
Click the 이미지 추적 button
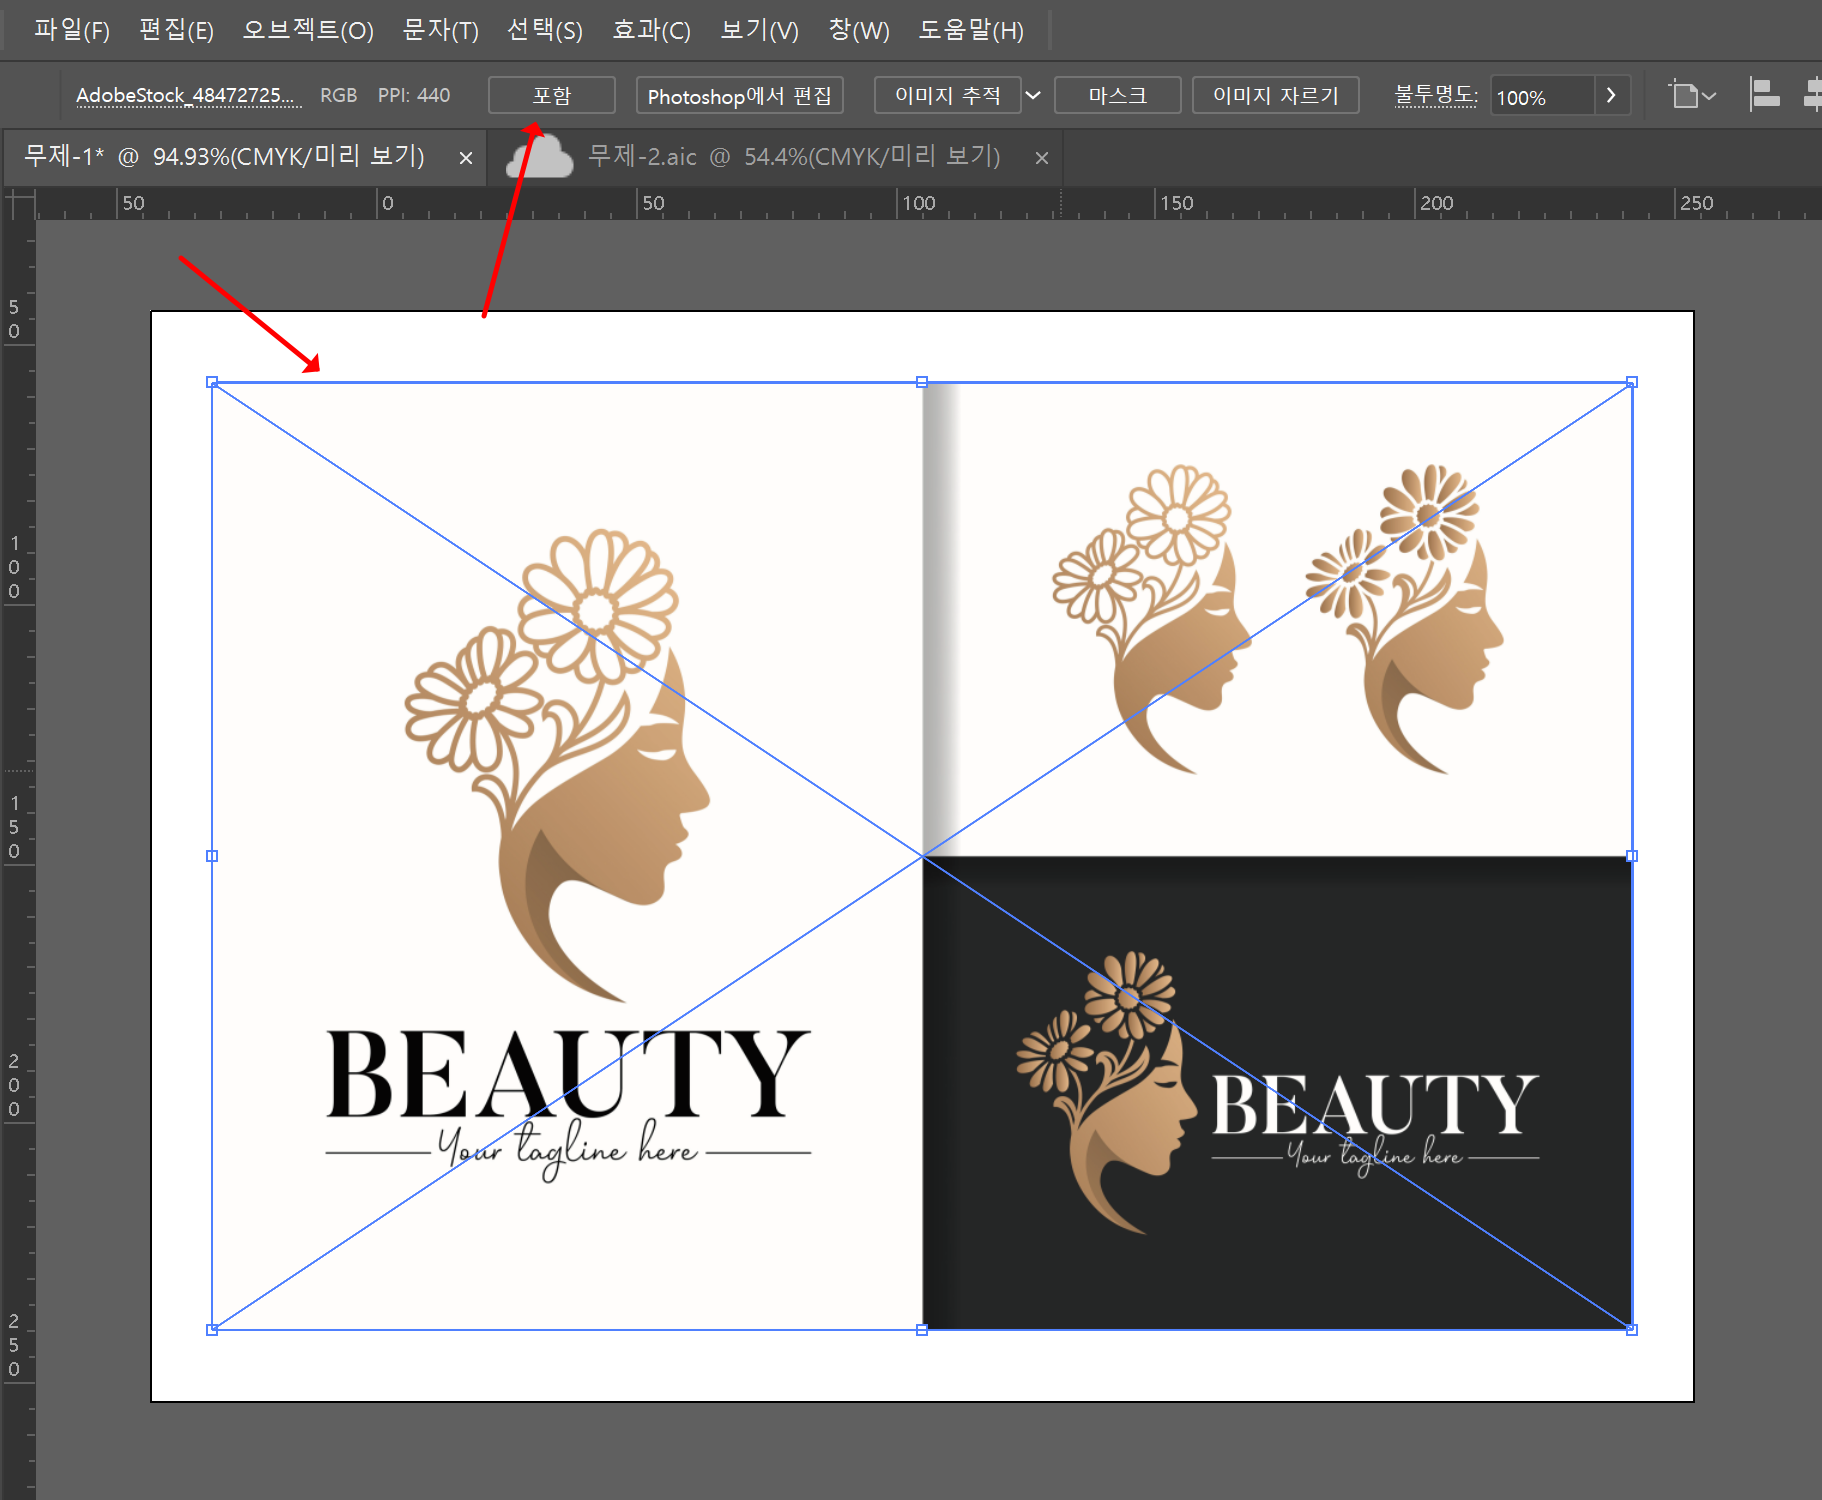click(948, 96)
